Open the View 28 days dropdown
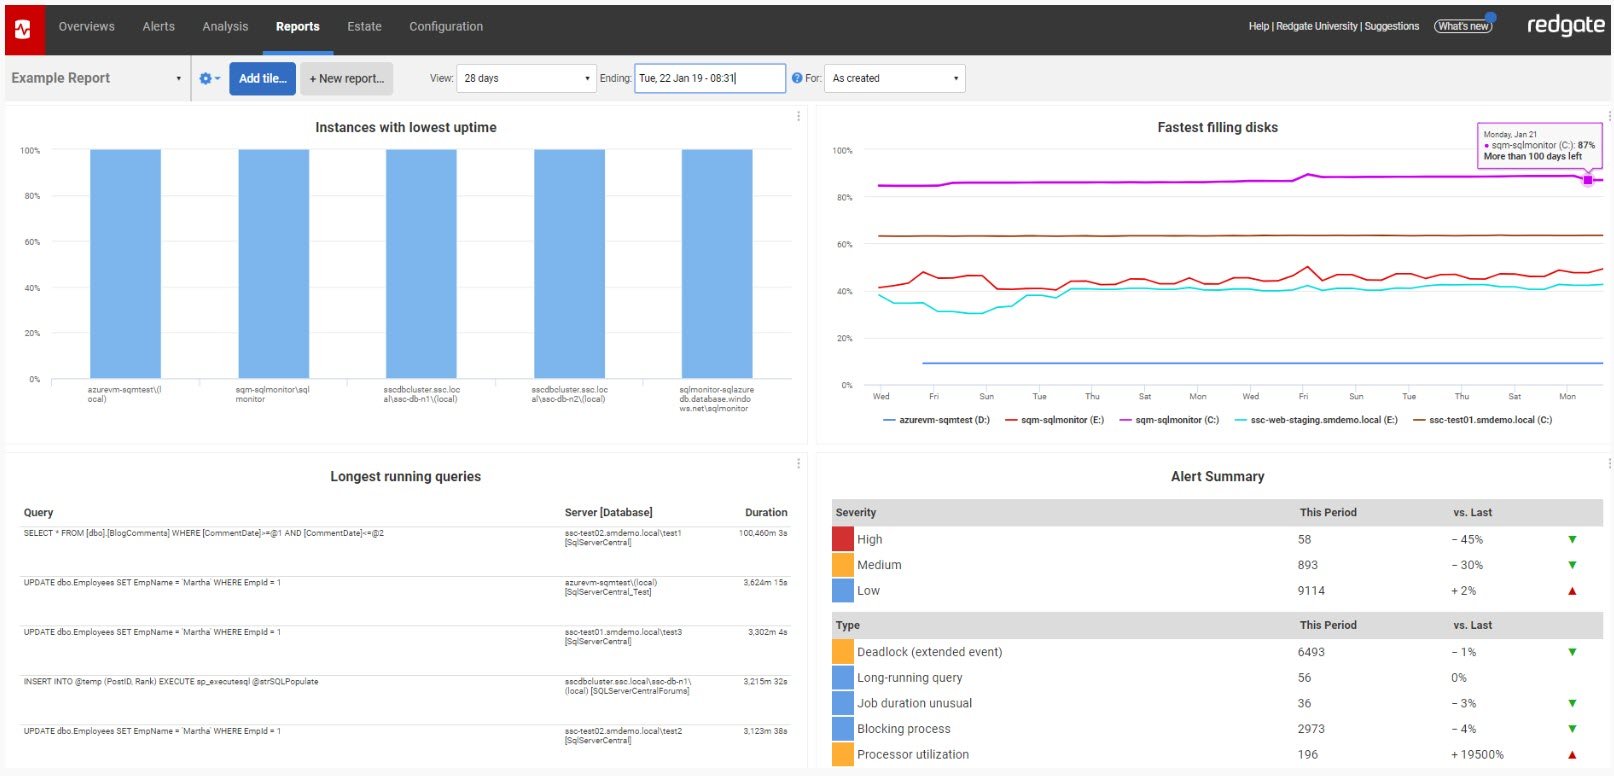Image resolution: width=1614 pixels, height=776 pixels. coord(526,78)
